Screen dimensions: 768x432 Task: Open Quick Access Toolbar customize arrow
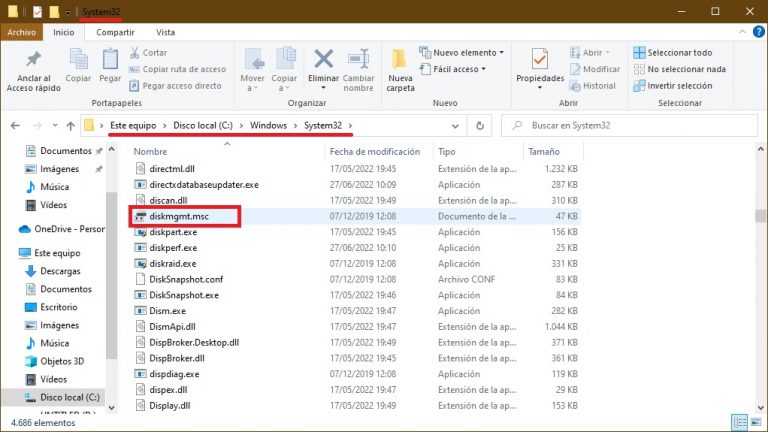pos(68,12)
